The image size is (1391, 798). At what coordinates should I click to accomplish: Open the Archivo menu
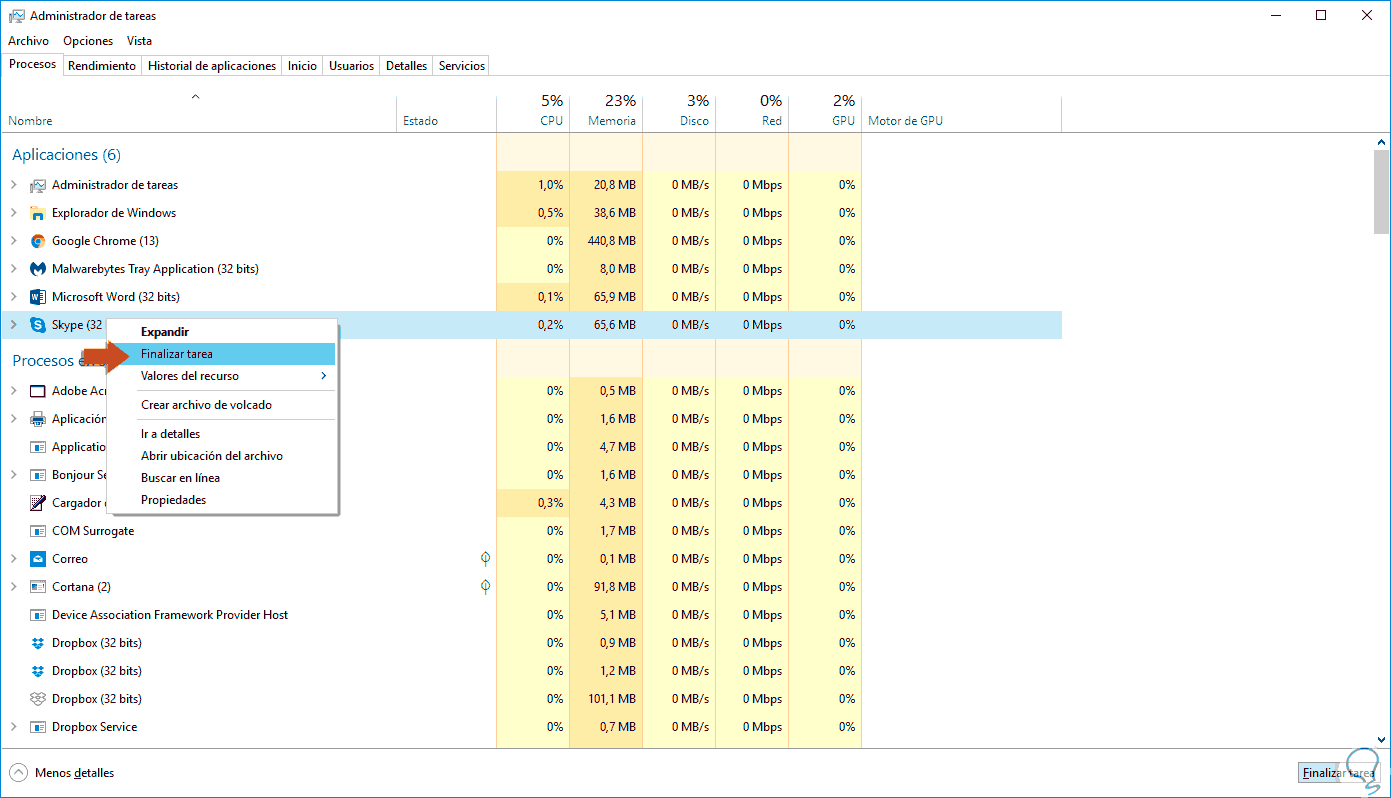coord(28,41)
